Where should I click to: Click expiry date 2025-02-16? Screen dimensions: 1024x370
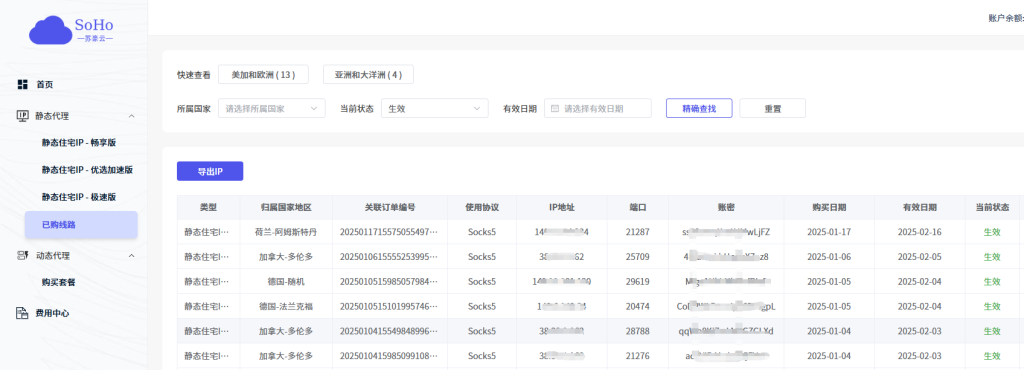coord(920,232)
